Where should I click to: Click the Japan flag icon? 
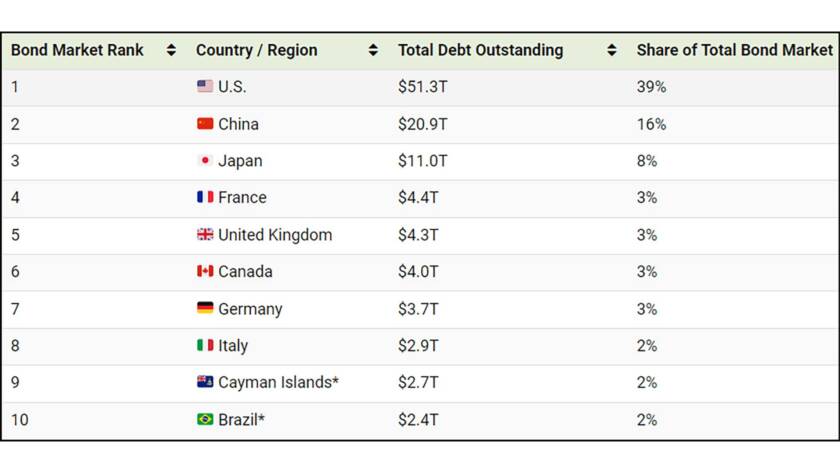(x=205, y=160)
